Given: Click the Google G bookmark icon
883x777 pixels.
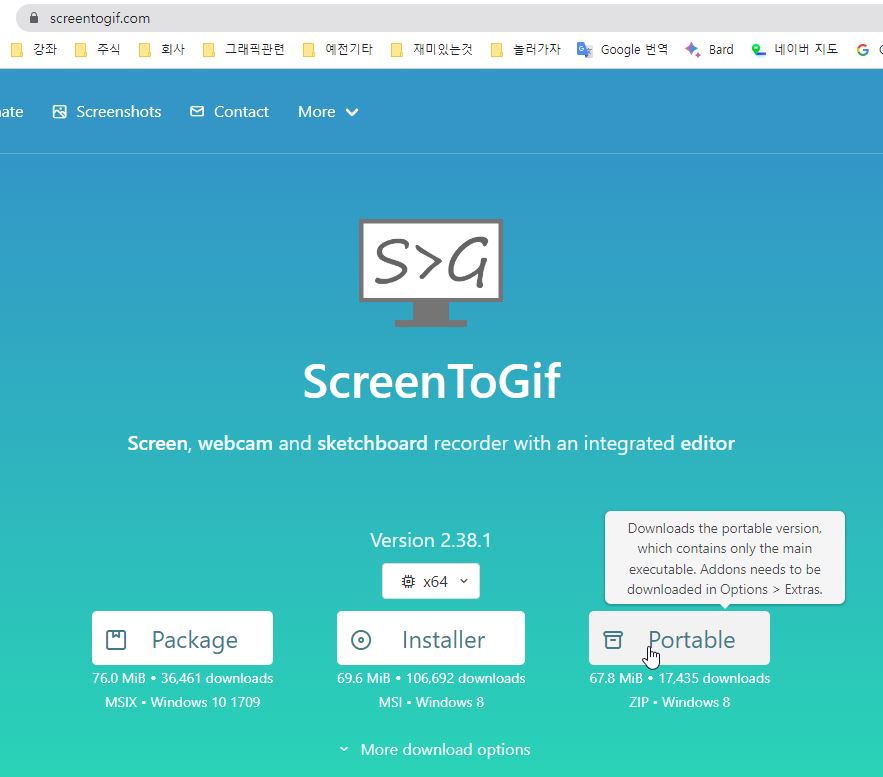Looking at the screenshot, I should point(862,50).
